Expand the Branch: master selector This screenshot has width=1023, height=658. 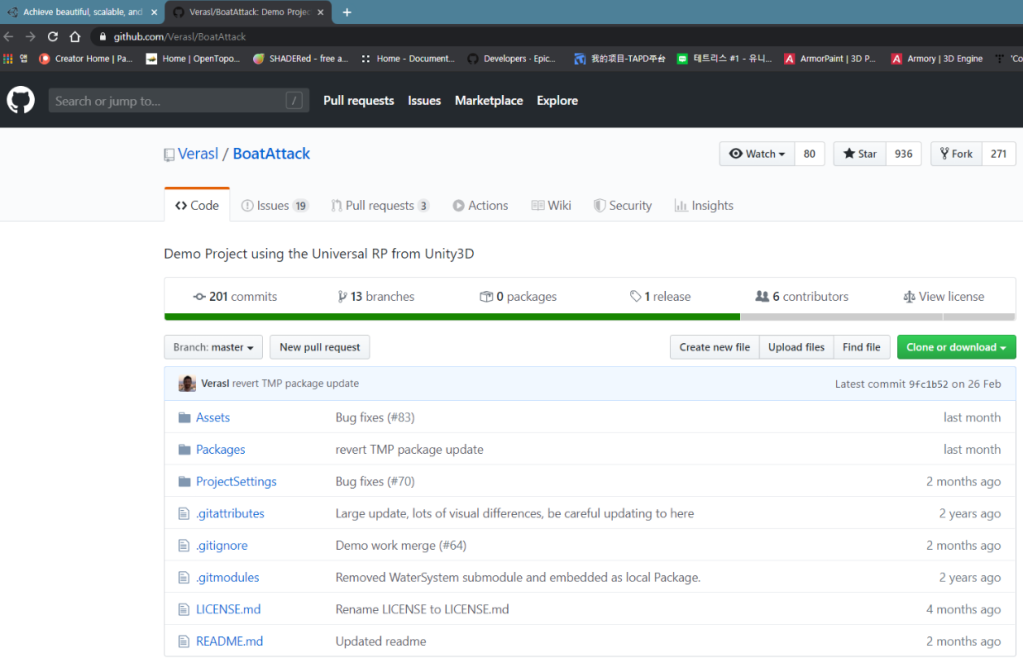(213, 347)
